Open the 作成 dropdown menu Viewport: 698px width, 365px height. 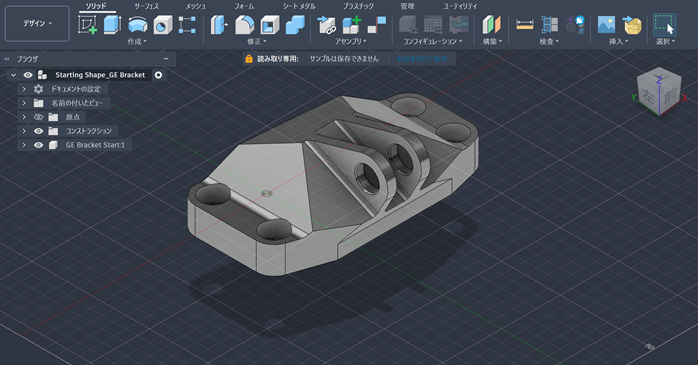pyautogui.click(x=137, y=41)
